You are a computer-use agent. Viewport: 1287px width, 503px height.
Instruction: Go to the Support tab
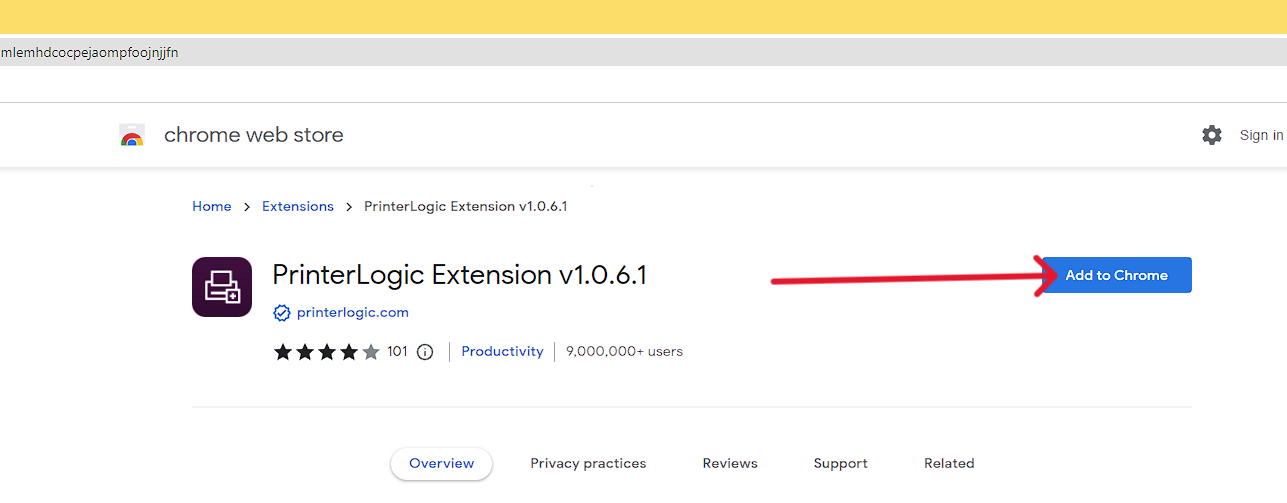coord(841,463)
